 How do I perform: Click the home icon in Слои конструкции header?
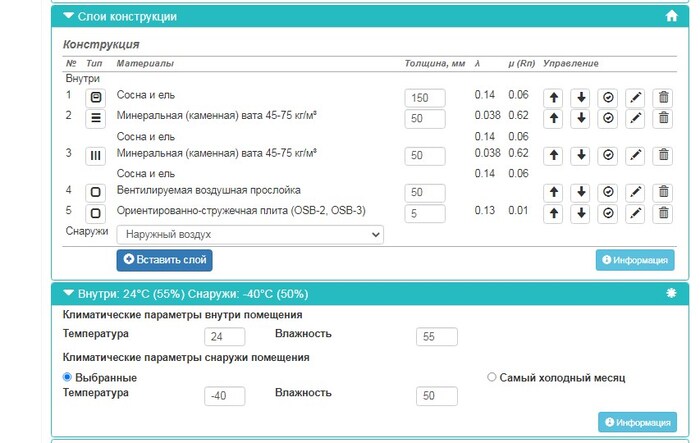click(x=672, y=16)
